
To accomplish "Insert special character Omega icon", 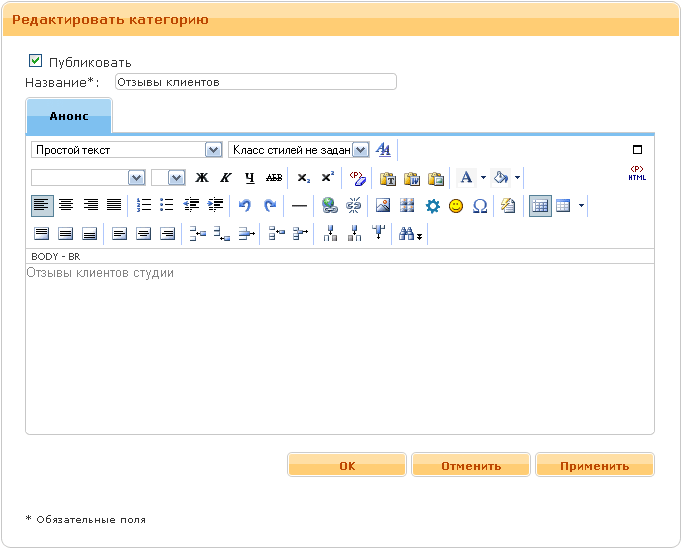I will coord(480,206).
